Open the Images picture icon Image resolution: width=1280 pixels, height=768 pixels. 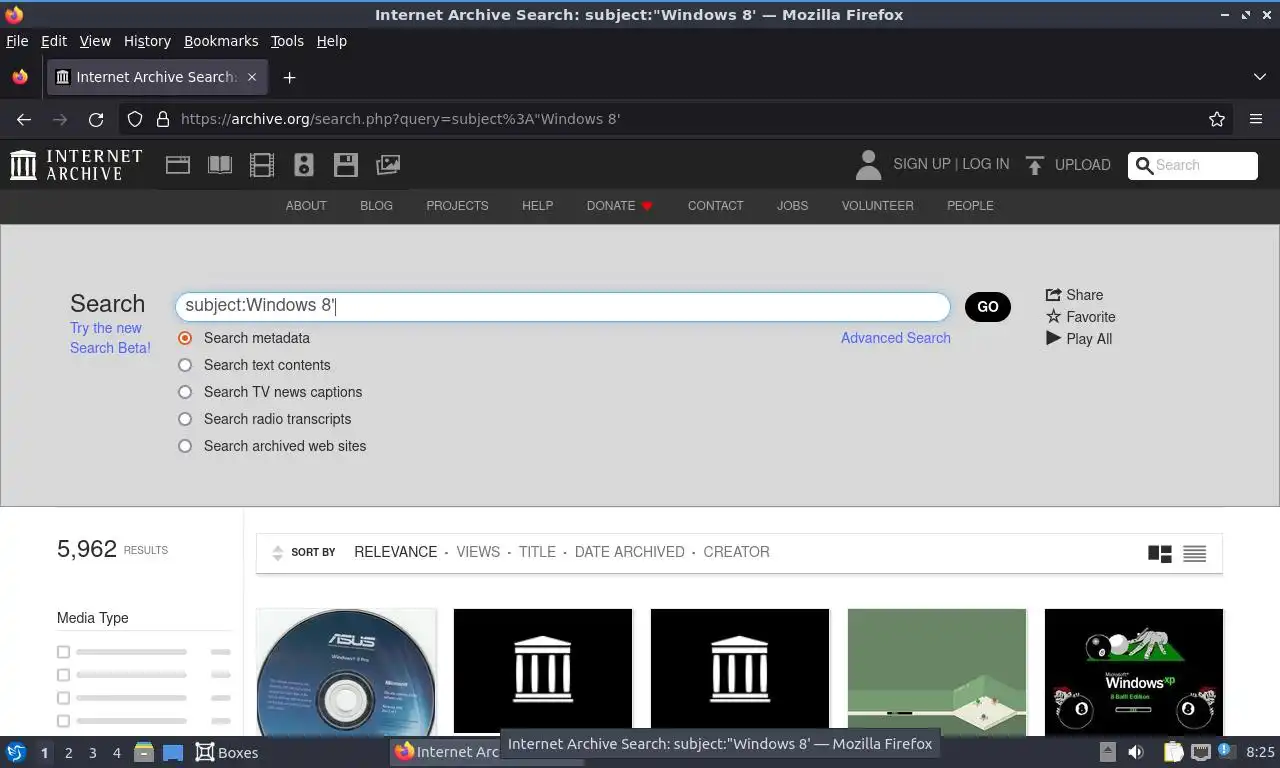coord(388,165)
